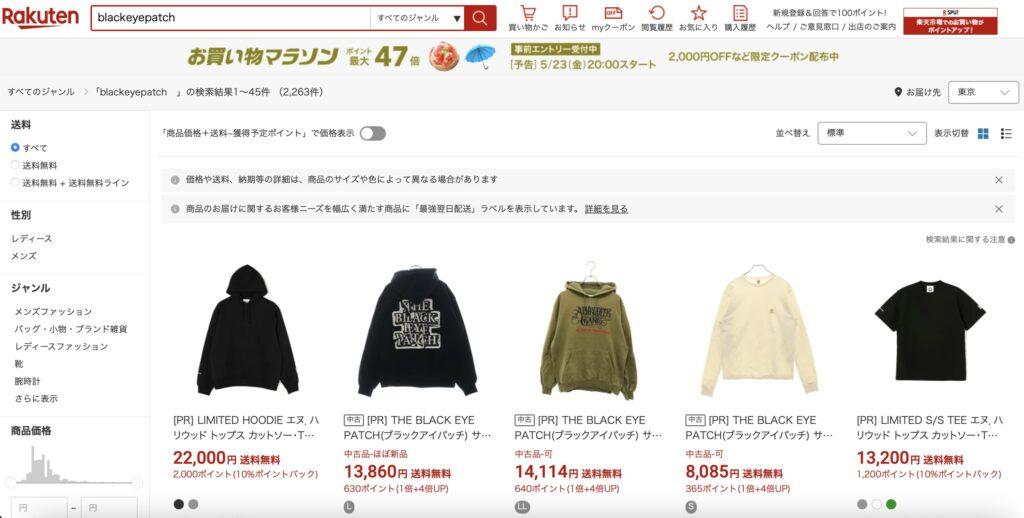Open the 標準 sort order dropdown

pyautogui.click(x=872, y=133)
